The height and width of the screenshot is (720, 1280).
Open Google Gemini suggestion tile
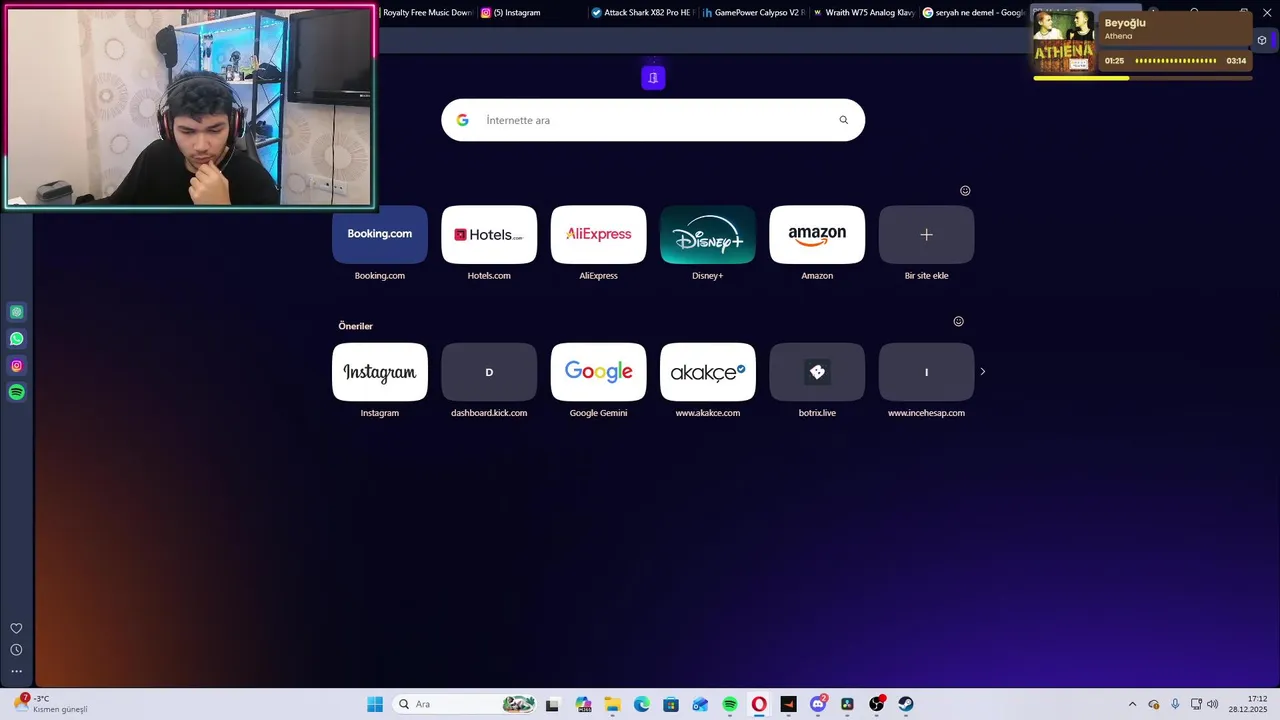[598, 372]
